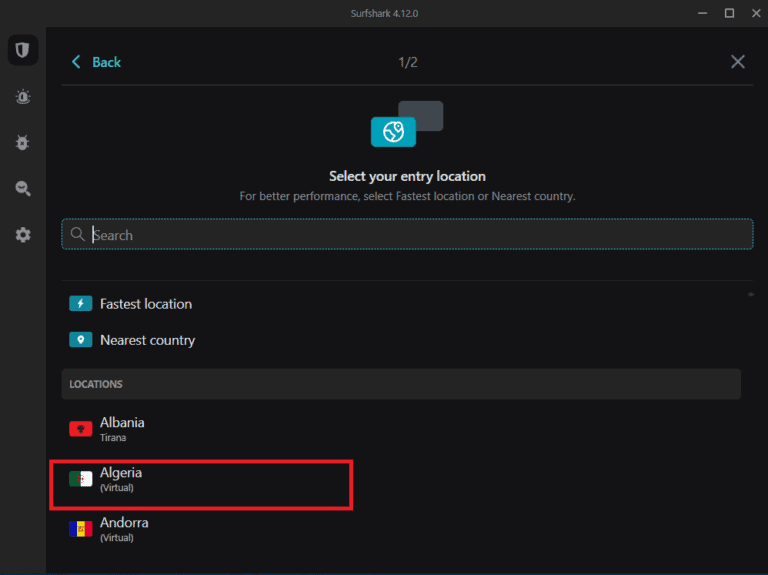Click the Nearest country pin icon

click(x=81, y=340)
